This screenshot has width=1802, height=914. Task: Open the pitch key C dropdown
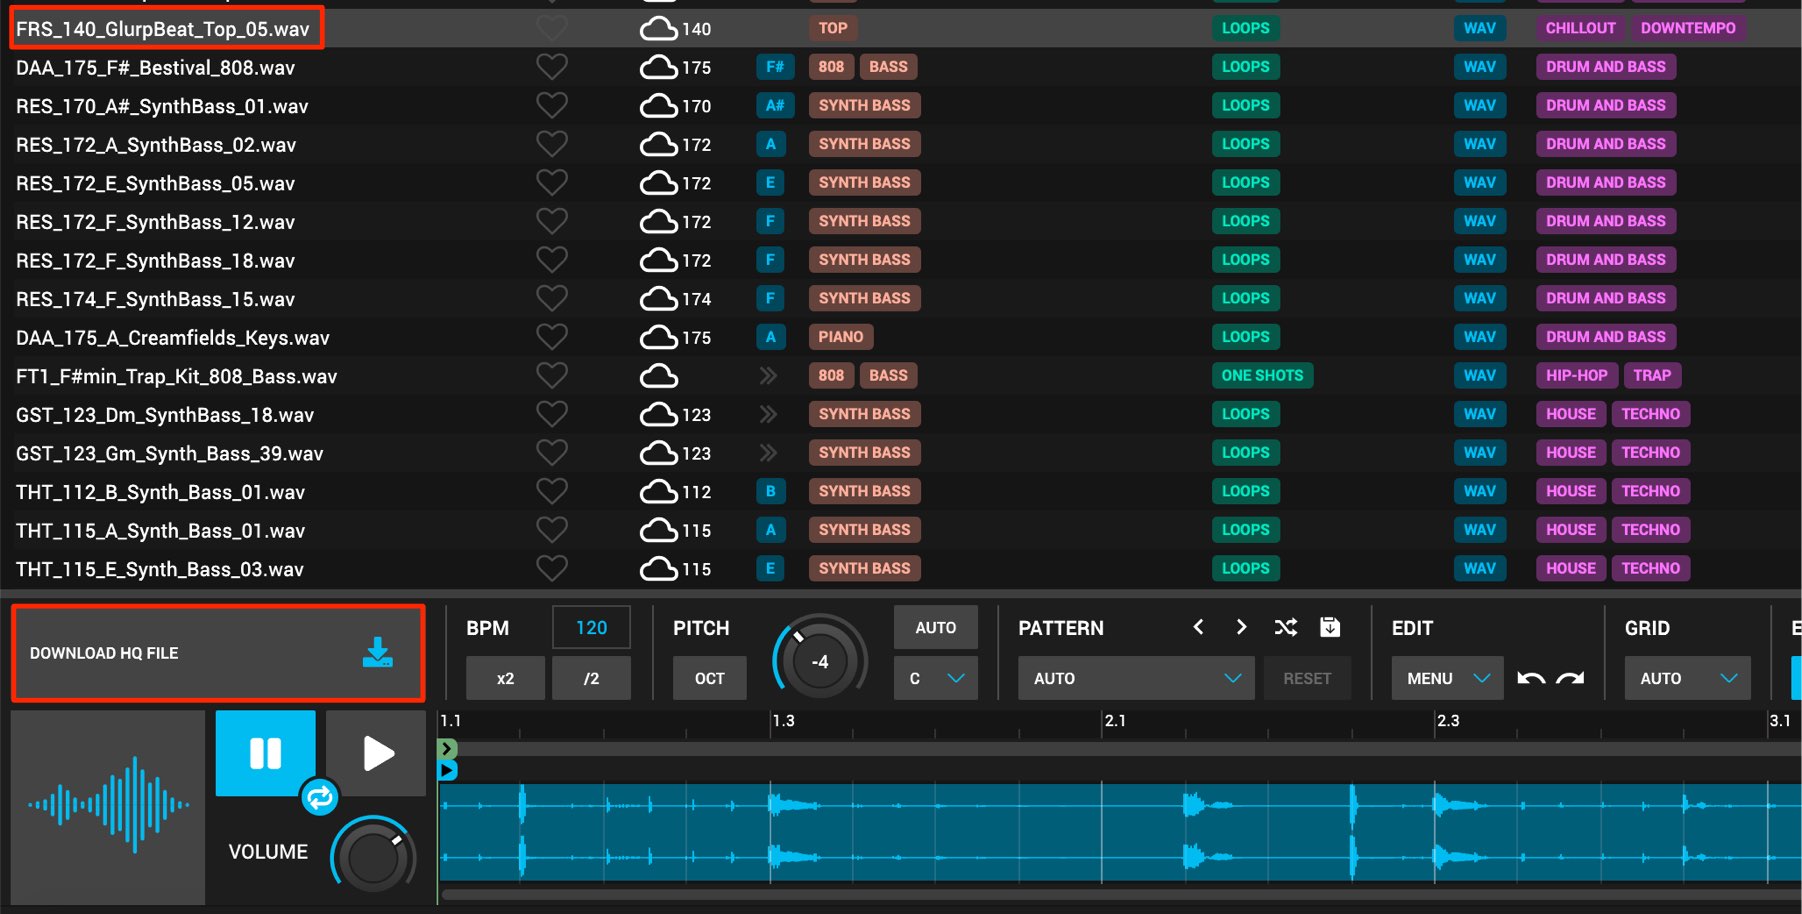point(936,678)
